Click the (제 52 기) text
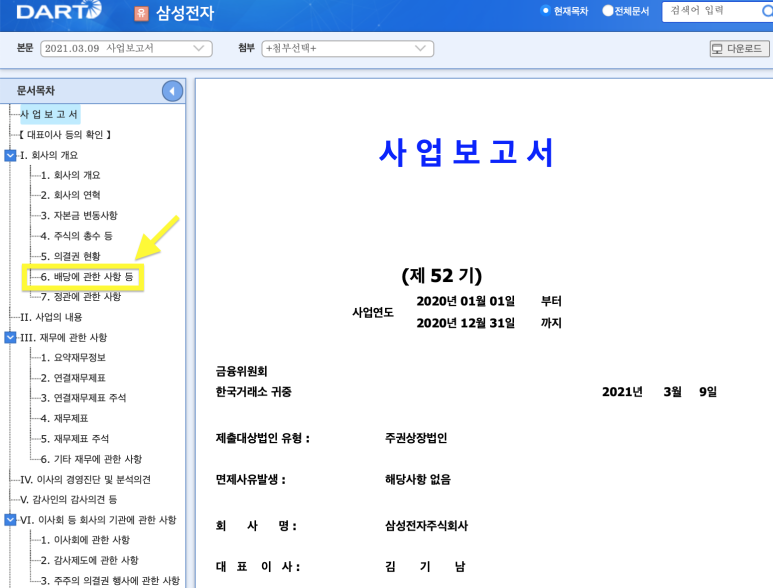This screenshot has width=773, height=588. 442,276
